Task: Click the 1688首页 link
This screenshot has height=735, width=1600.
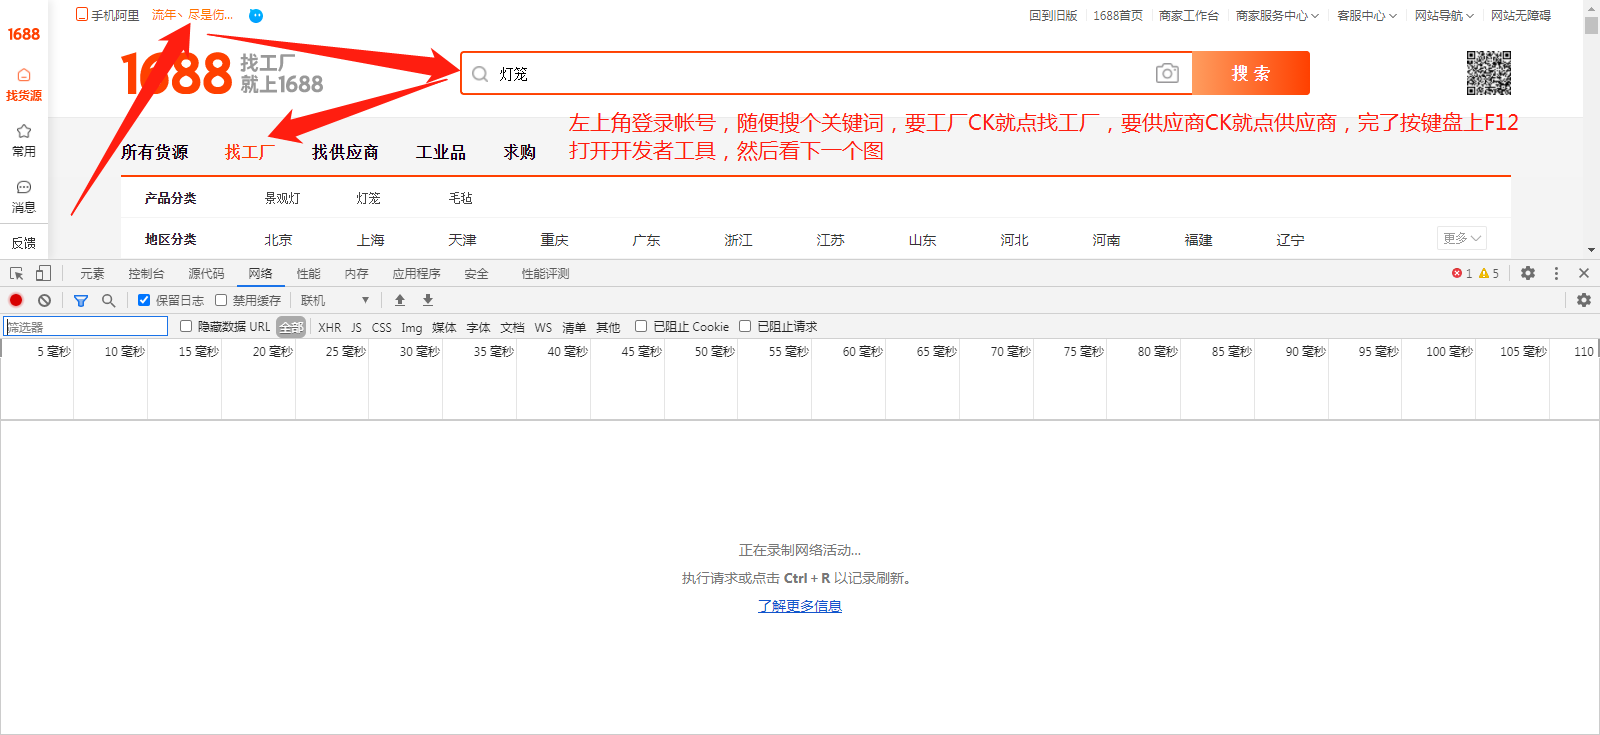Action: pyautogui.click(x=1118, y=16)
